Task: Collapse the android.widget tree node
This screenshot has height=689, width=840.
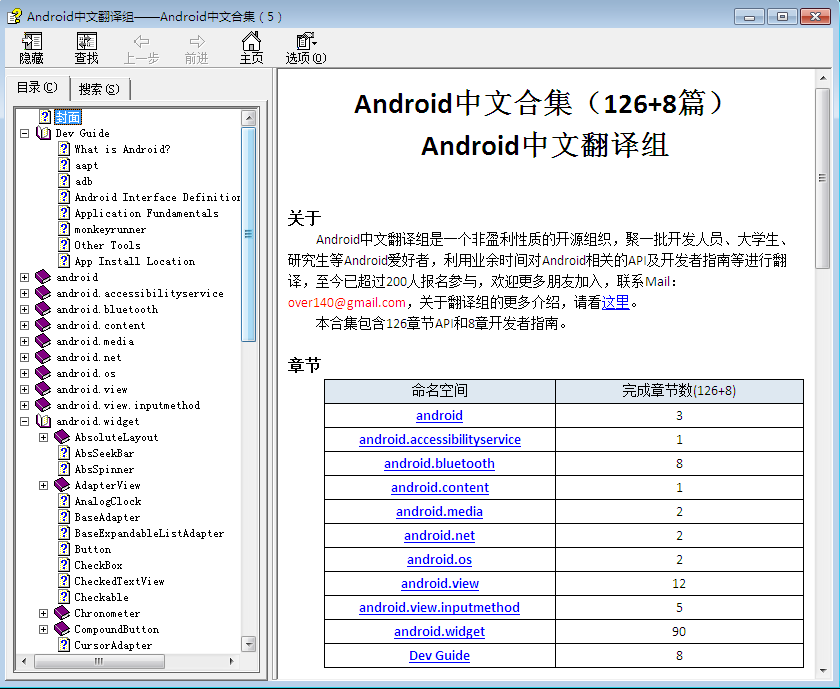Action: coord(25,422)
